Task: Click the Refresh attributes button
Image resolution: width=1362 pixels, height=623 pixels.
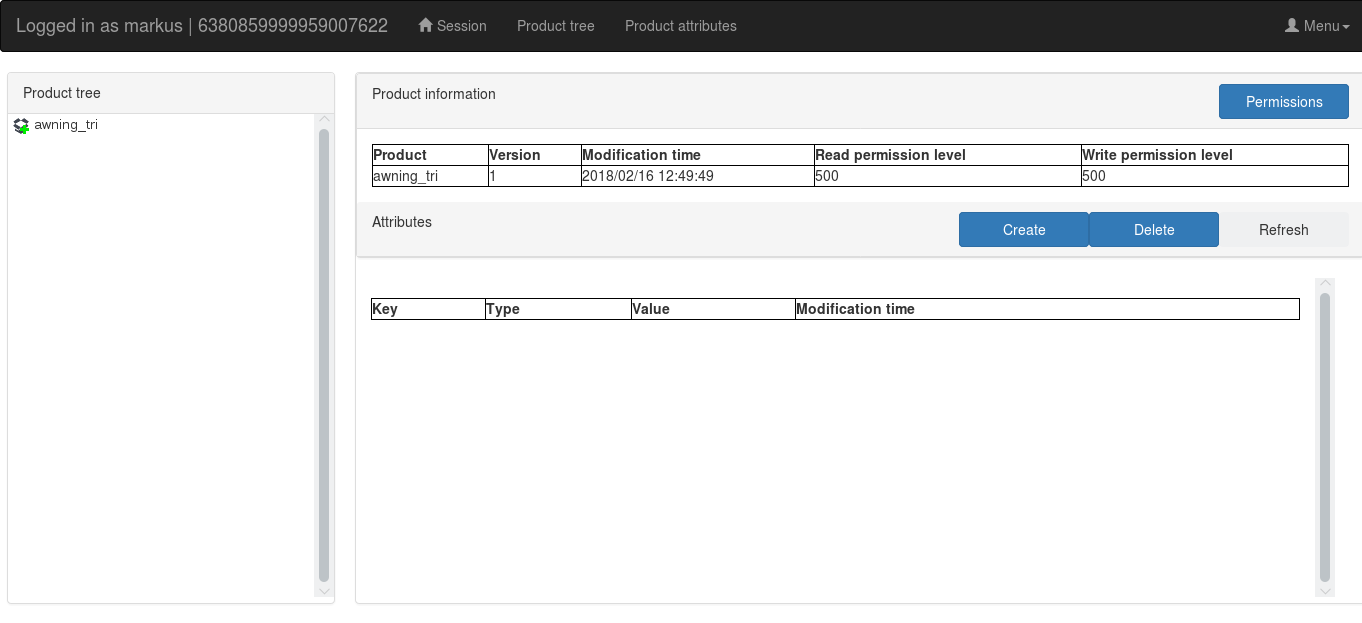Action: coord(1284,229)
